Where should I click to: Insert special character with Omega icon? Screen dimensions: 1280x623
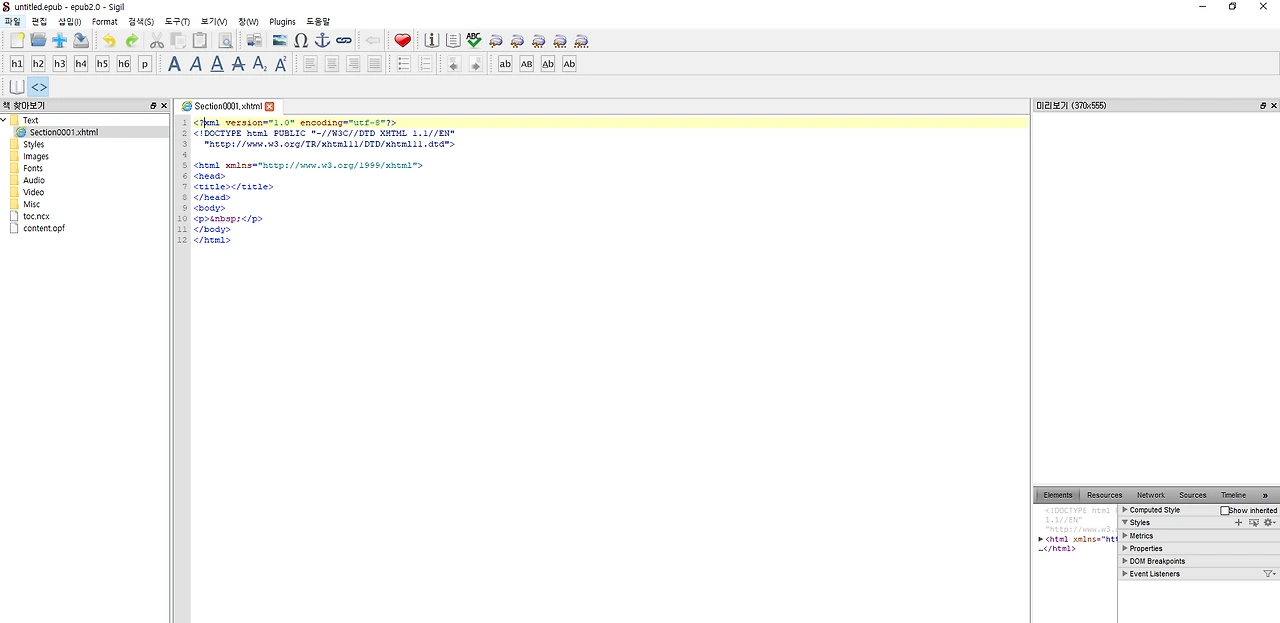click(301, 40)
